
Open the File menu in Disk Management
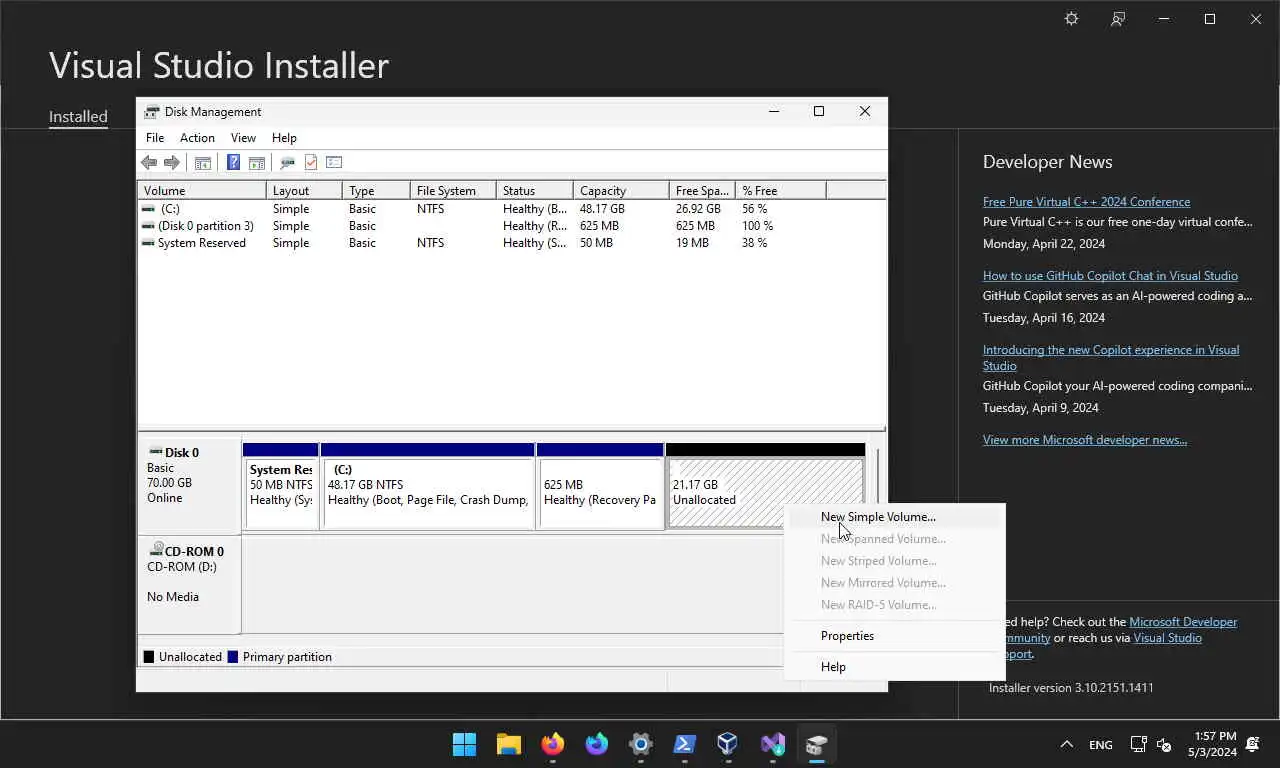point(155,138)
